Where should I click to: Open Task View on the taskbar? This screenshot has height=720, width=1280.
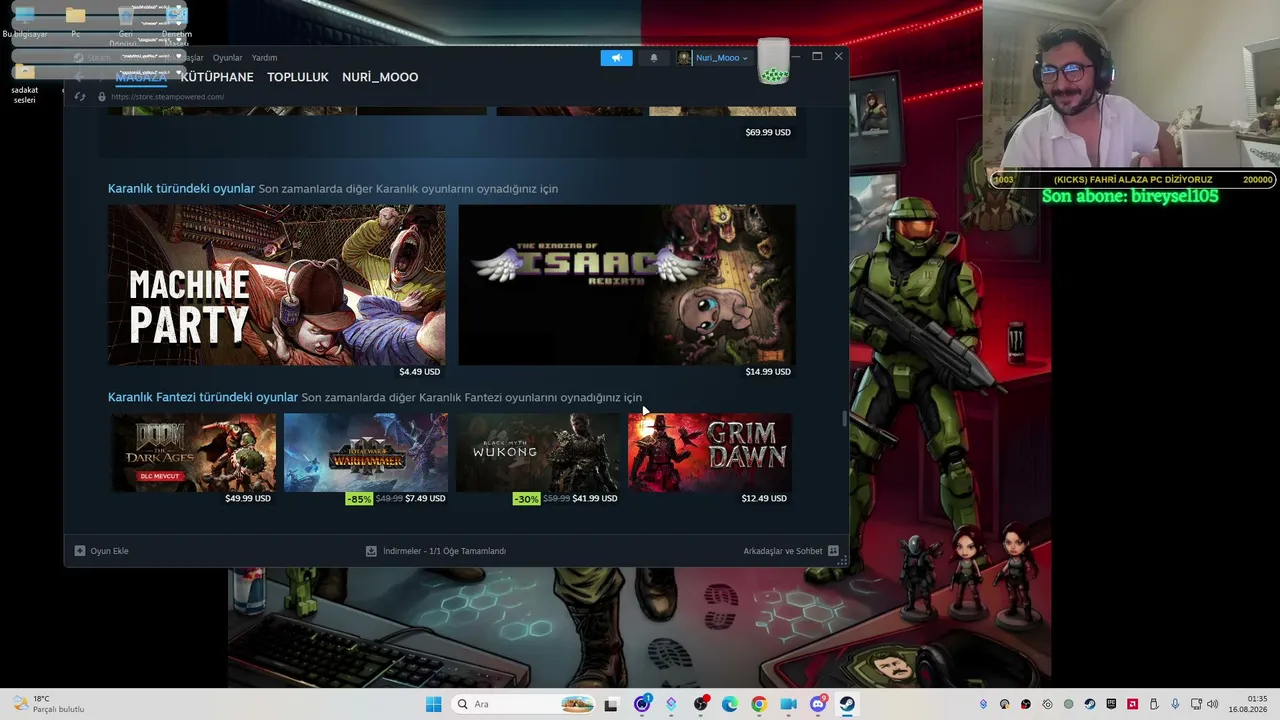click(x=611, y=704)
